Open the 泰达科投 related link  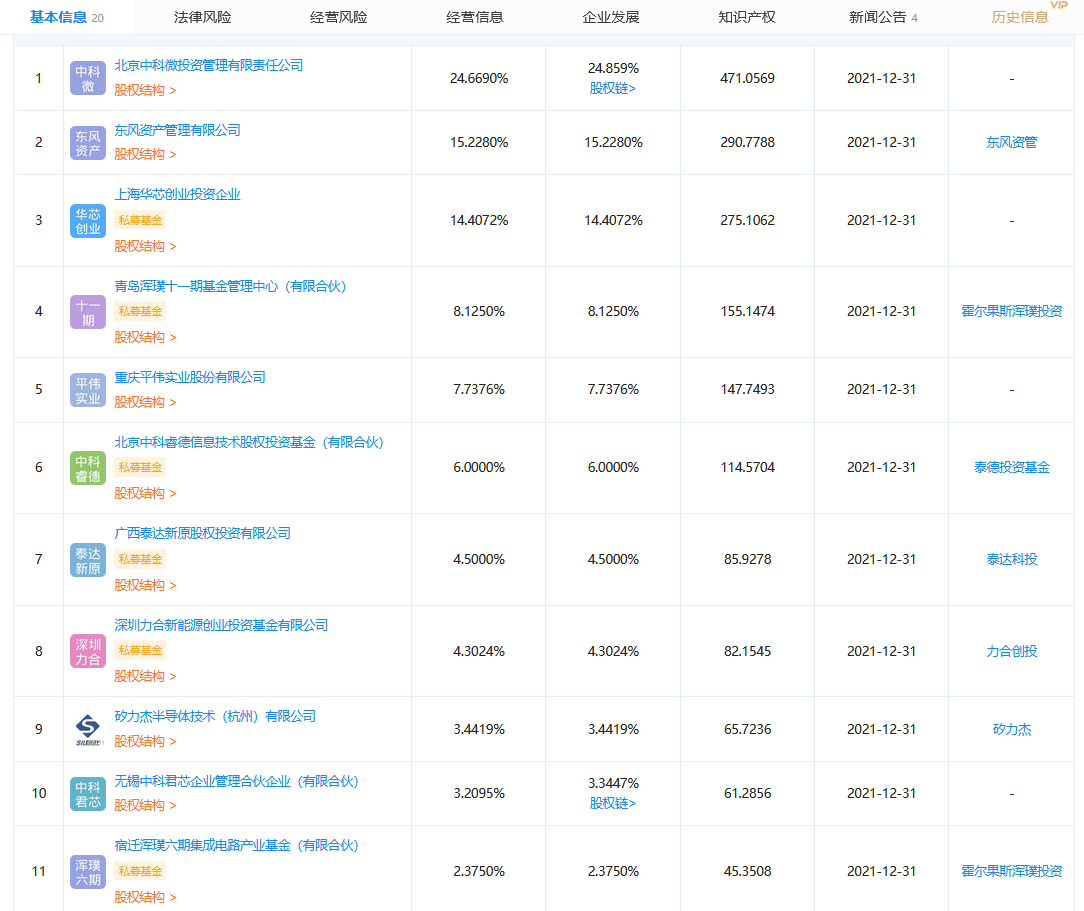coord(1011,559)
